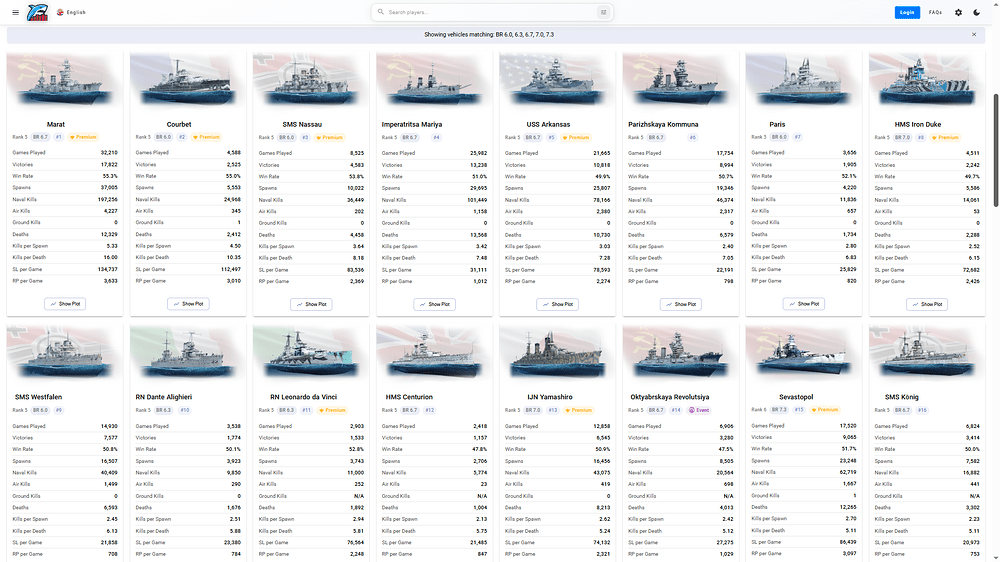Show Plot for HMS Iron Duke
Image resolution: width=1000 pixels, height=562 pixels.
(927, 304)
